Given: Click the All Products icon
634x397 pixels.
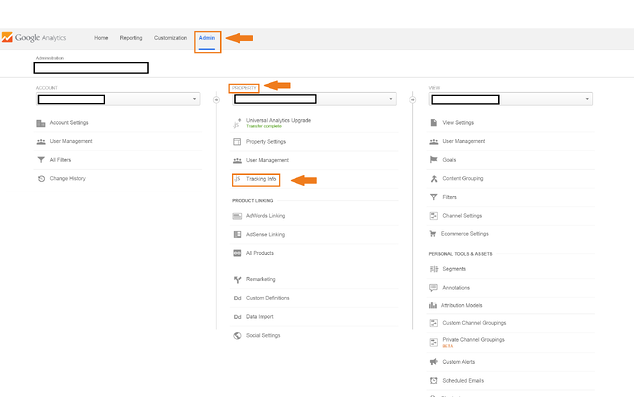Looking at the screenshot, I should [237, 253].
